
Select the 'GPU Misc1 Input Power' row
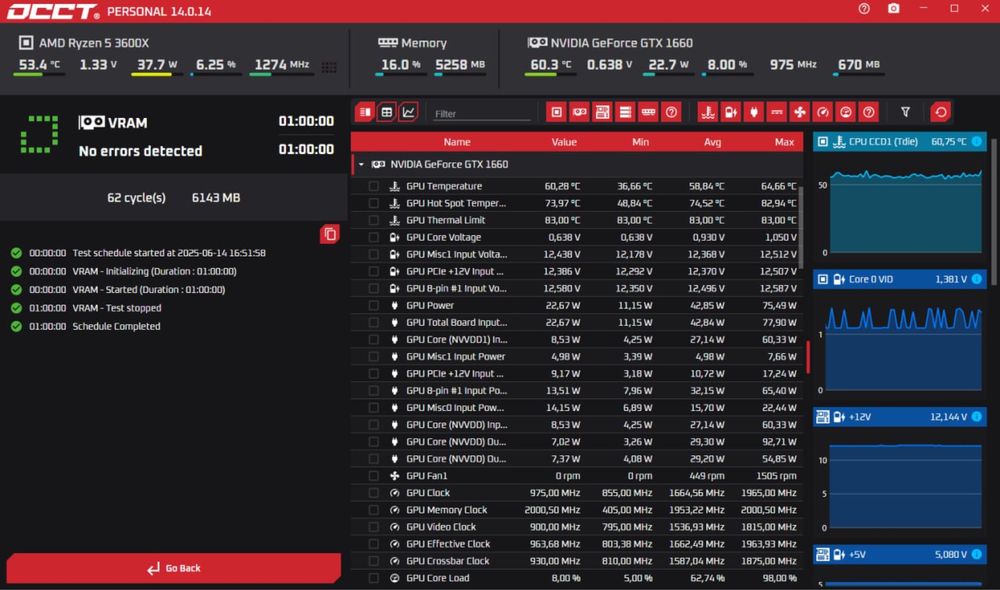point(577,357)
